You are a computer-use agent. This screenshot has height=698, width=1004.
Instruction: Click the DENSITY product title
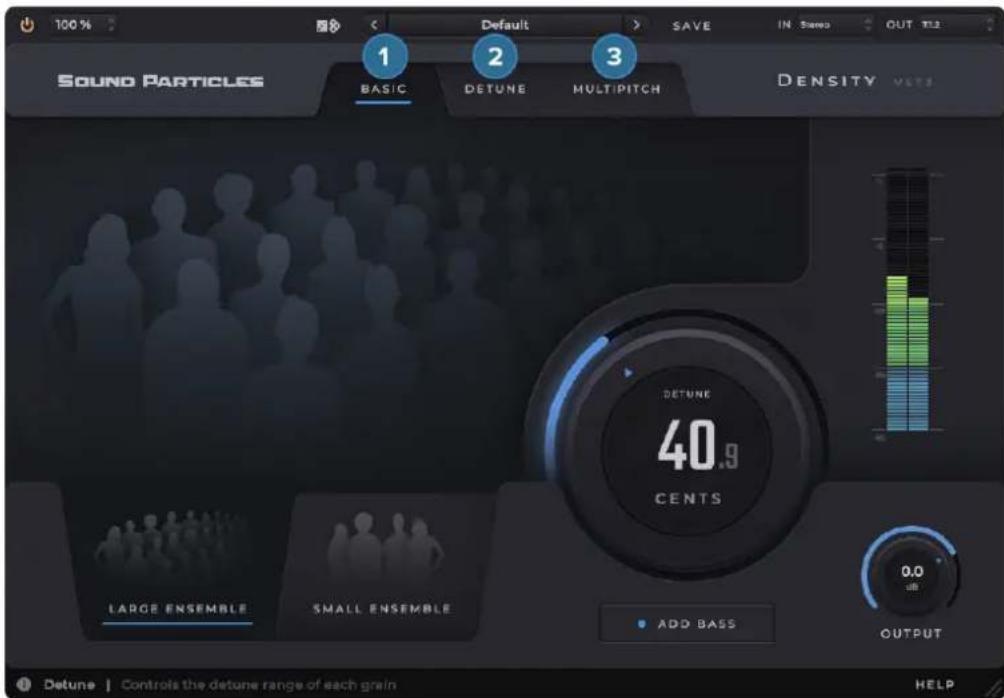click(827, 81)
